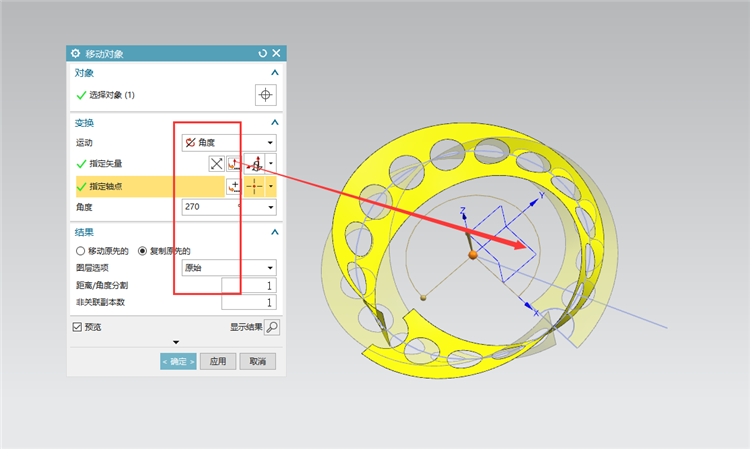Open the point type dropdown arrow

click(271, 186)
